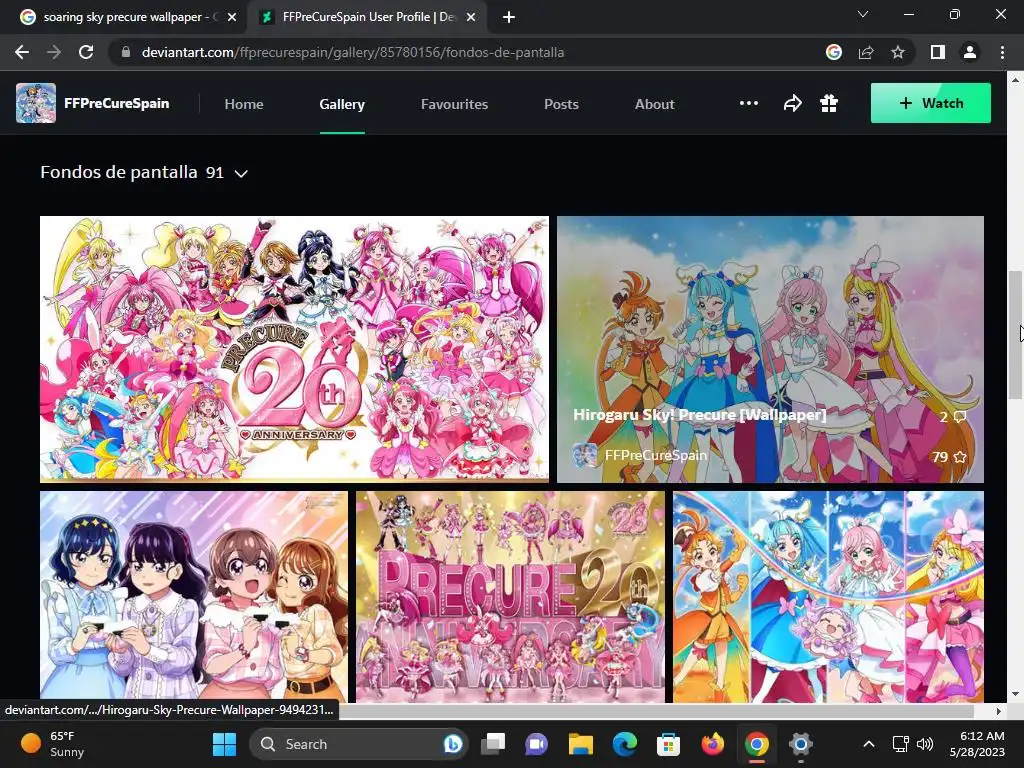Close the soaring sky precure wallpaper tab
Viewport: 1024px width, 768px height.
click(x=232, y=18)
